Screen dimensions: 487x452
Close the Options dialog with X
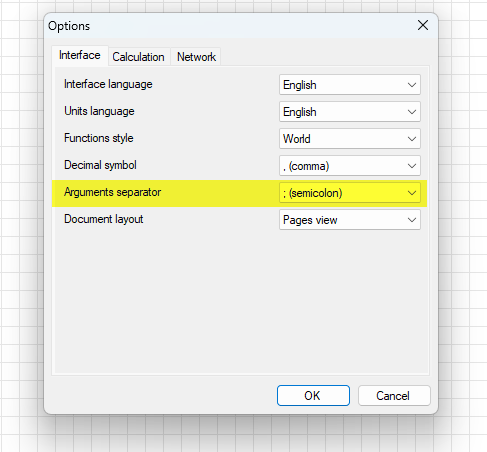pyautogui.click(x=423, y=25)
